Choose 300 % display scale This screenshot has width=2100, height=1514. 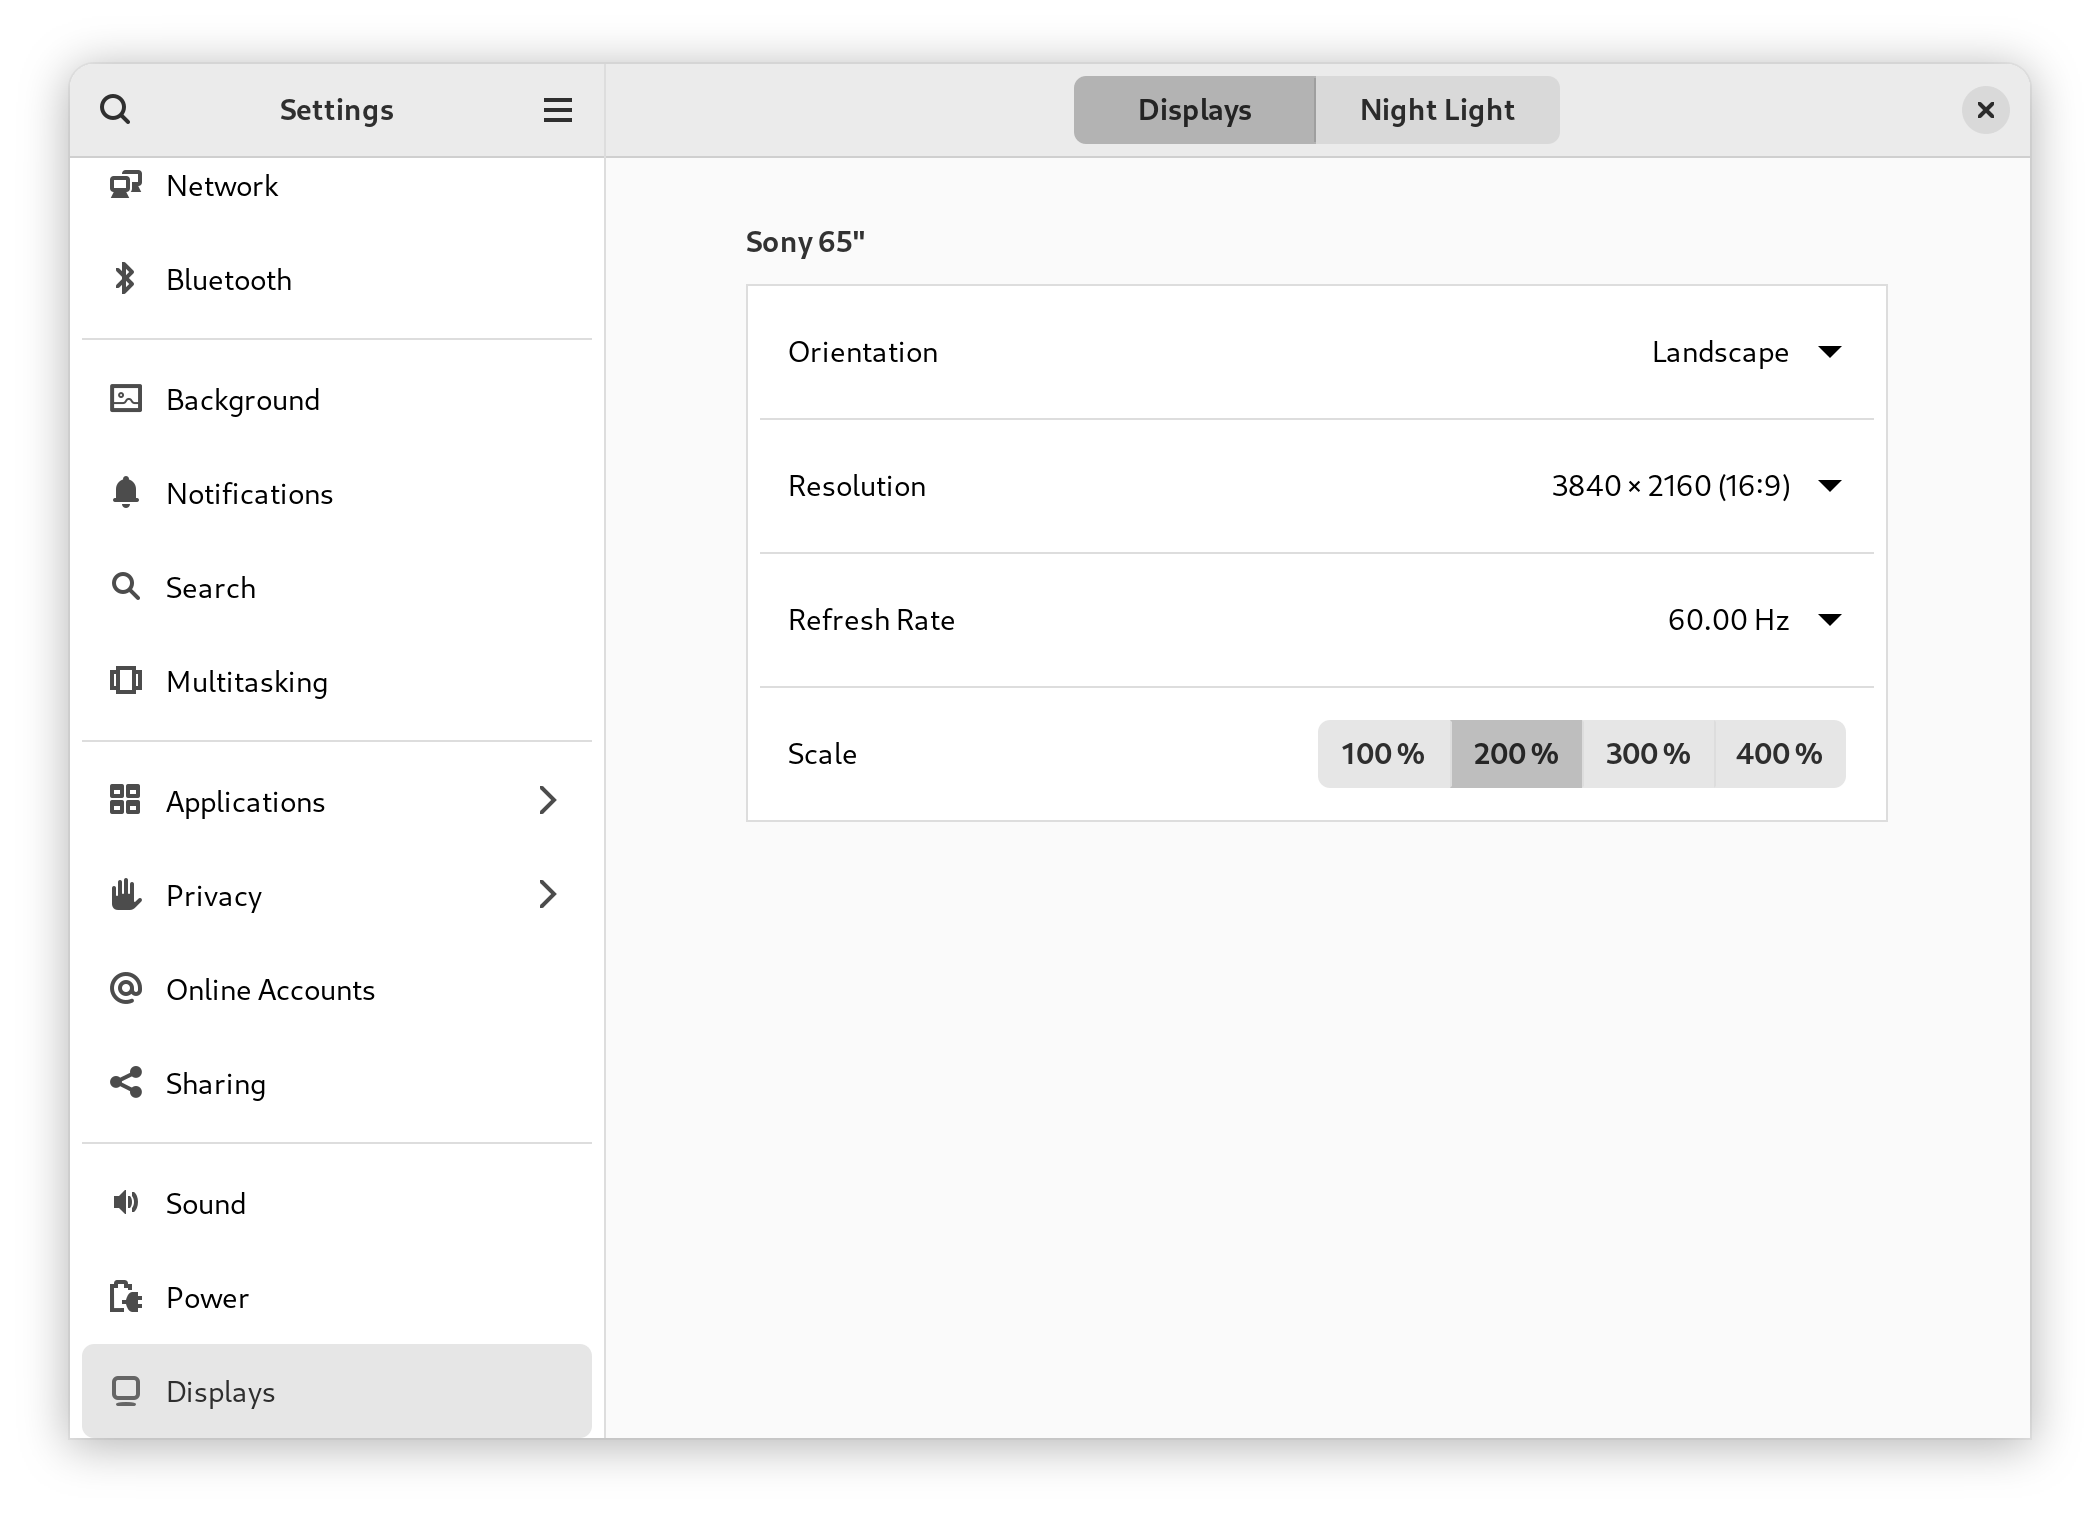[1648, 754]
